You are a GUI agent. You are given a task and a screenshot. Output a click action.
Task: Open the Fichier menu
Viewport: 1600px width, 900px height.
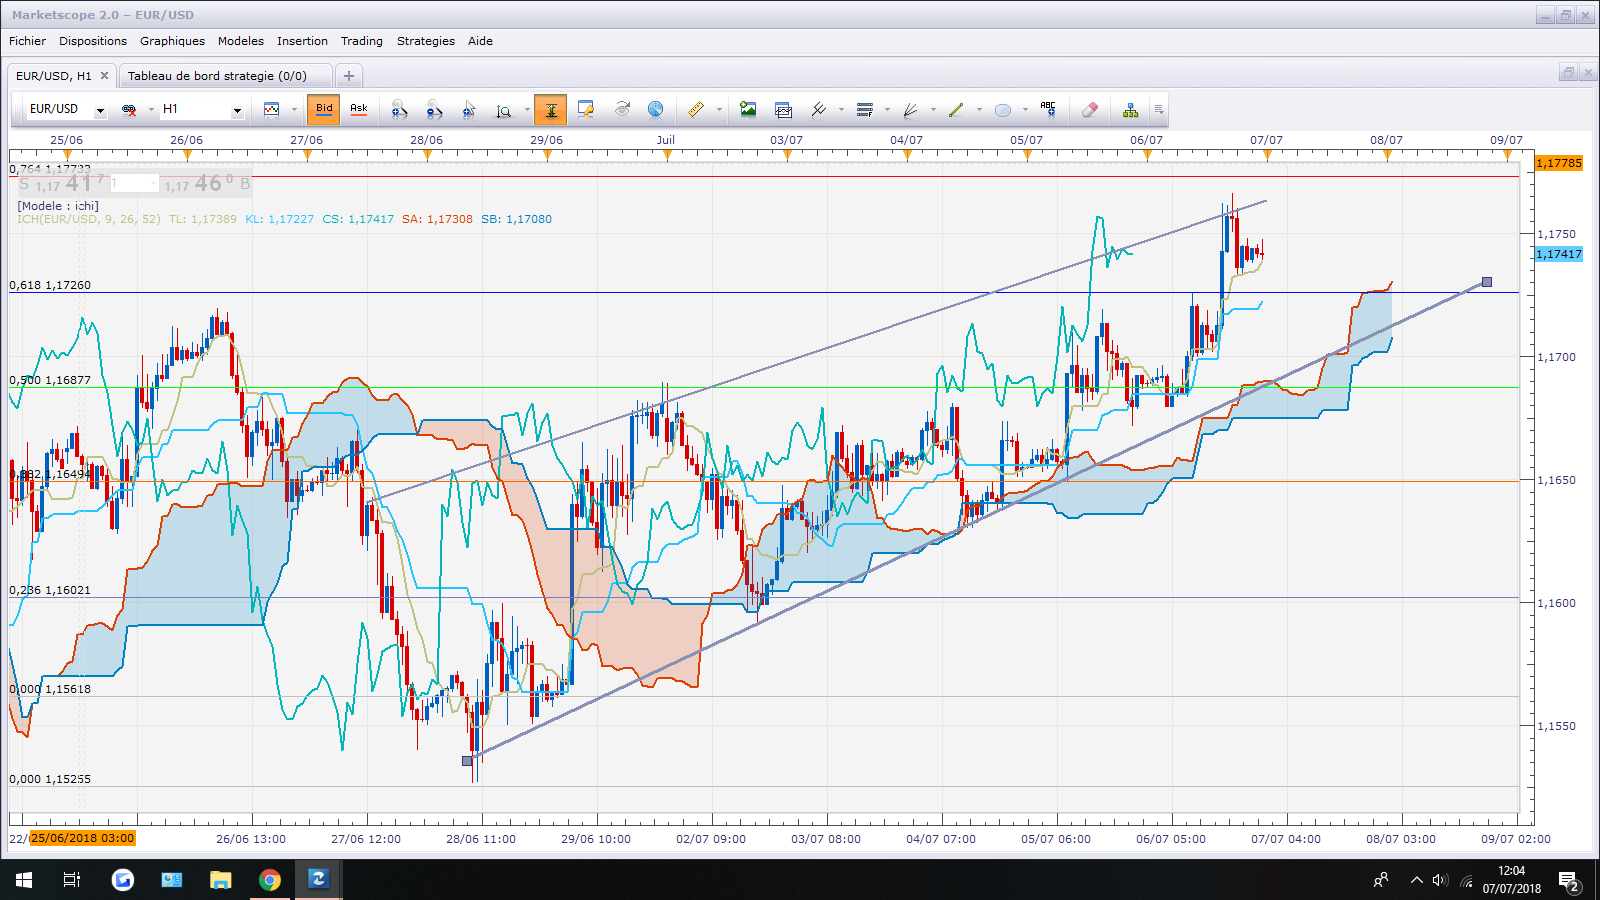(x=27, y=41)
